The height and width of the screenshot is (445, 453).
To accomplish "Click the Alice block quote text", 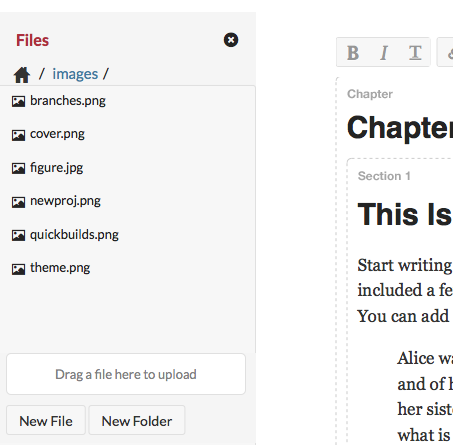I will tap(425, 397).
